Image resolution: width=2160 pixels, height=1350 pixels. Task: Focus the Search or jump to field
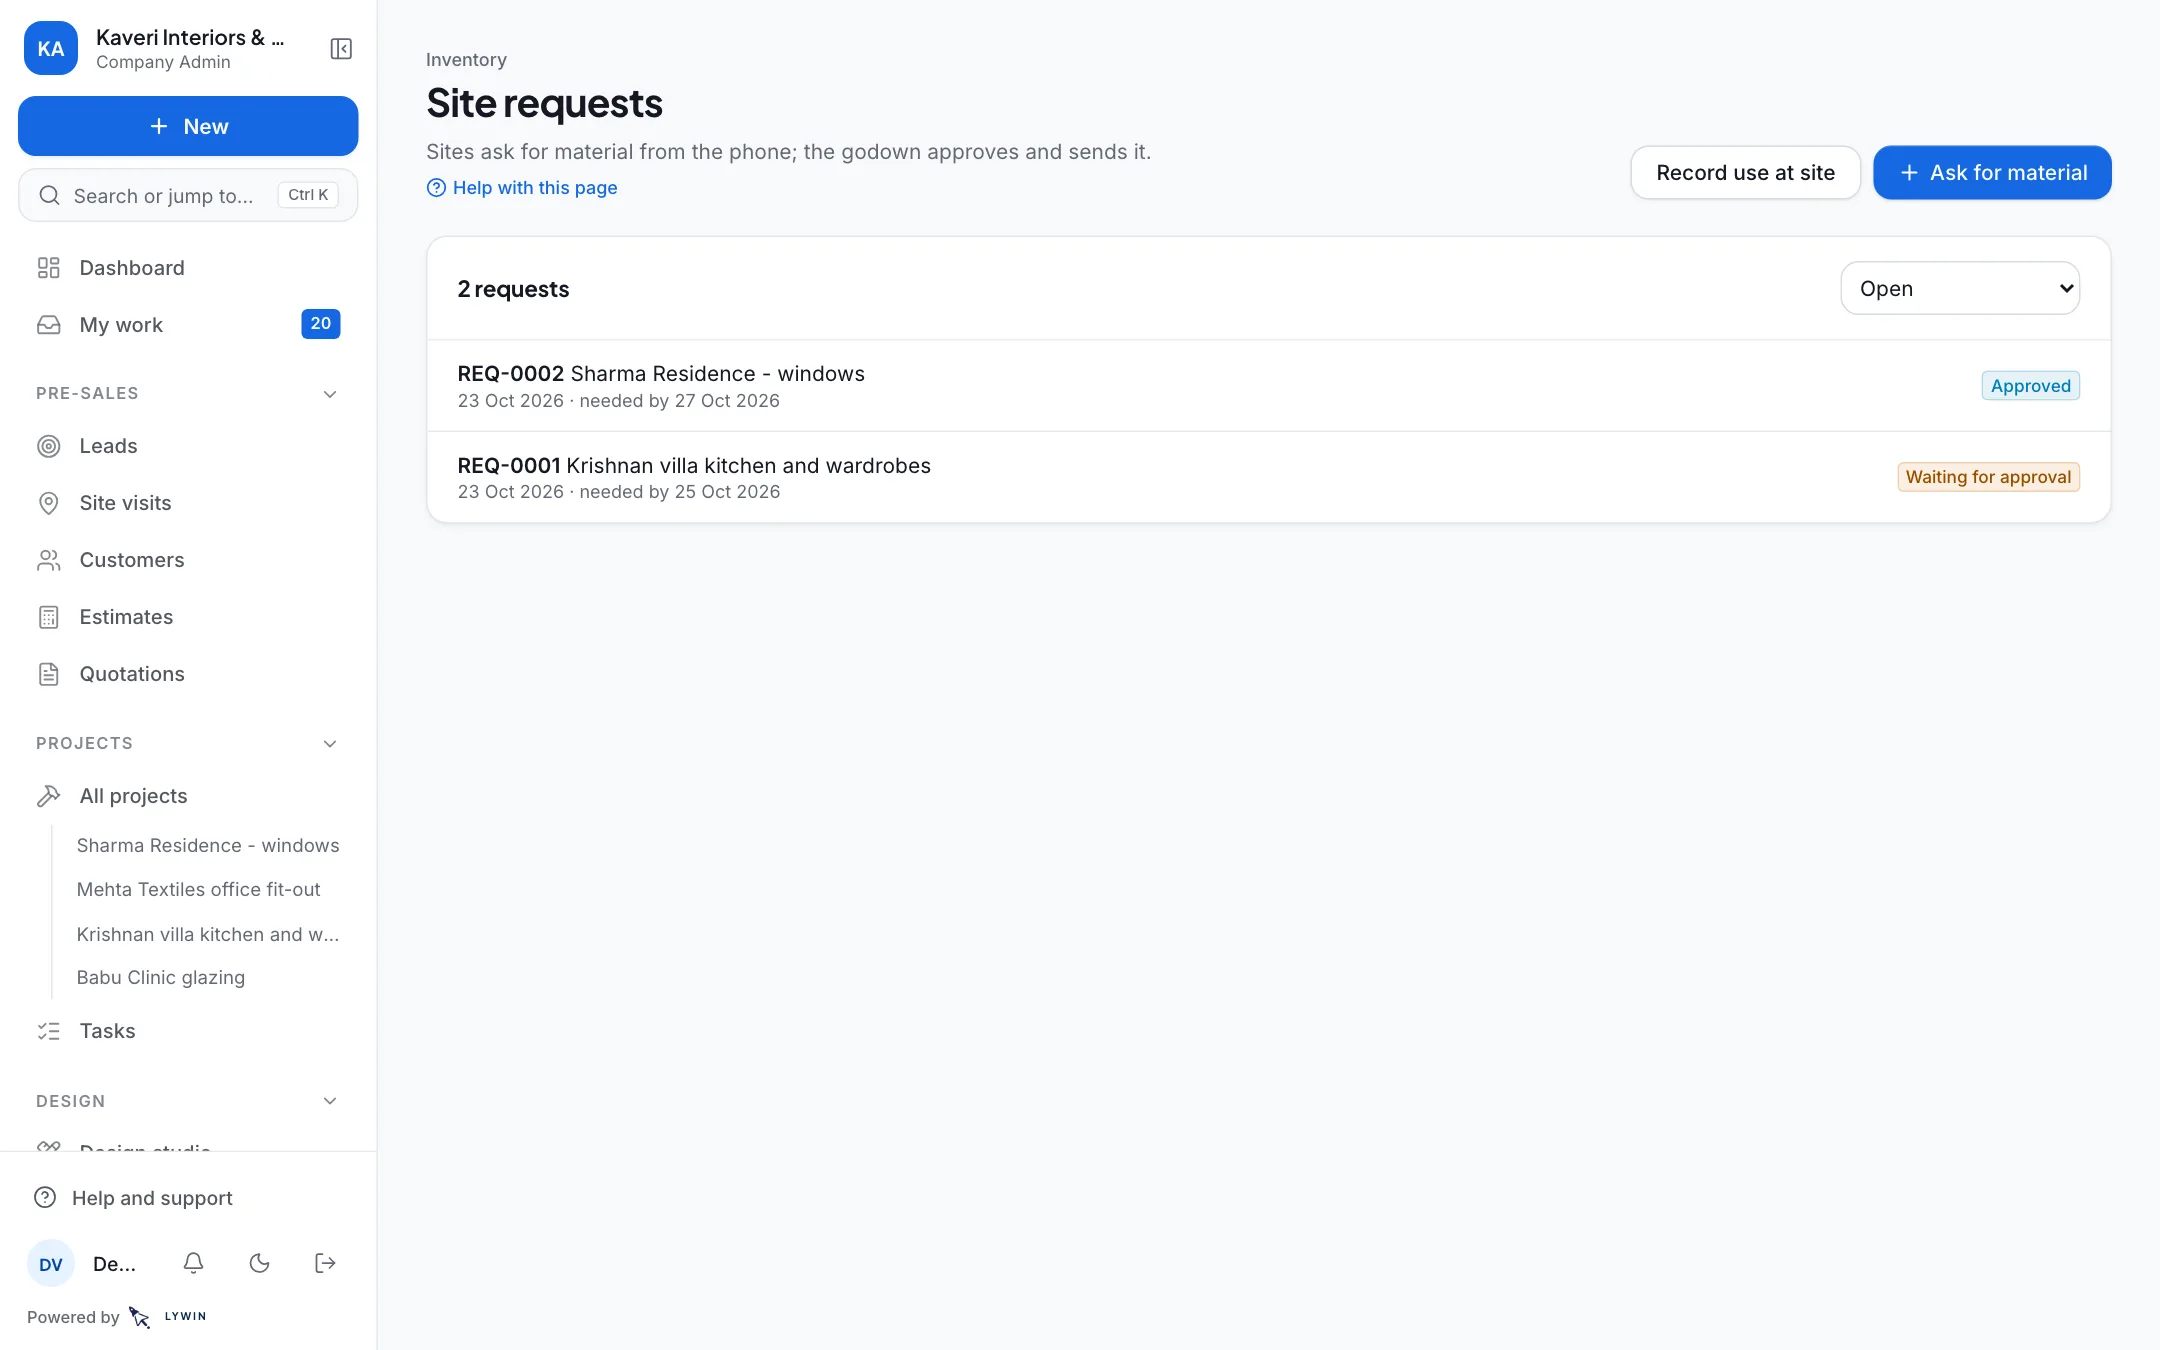tap(188, 195)
